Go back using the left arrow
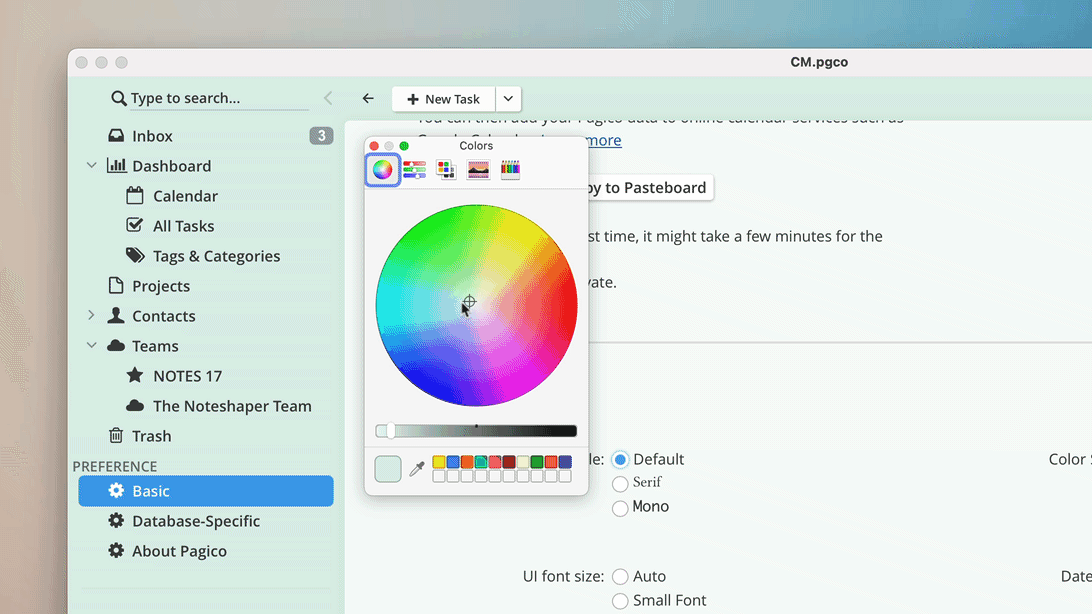Viewport: 1092px width, 614px height. click(x=368, y=99)
